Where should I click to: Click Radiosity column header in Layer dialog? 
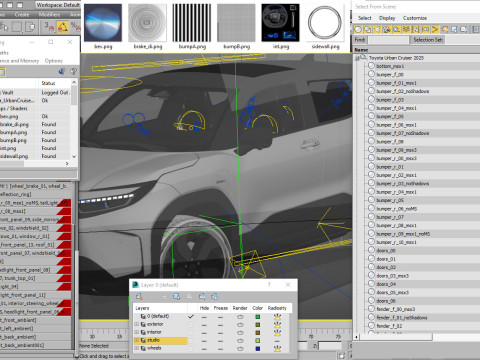click(277, 308)
